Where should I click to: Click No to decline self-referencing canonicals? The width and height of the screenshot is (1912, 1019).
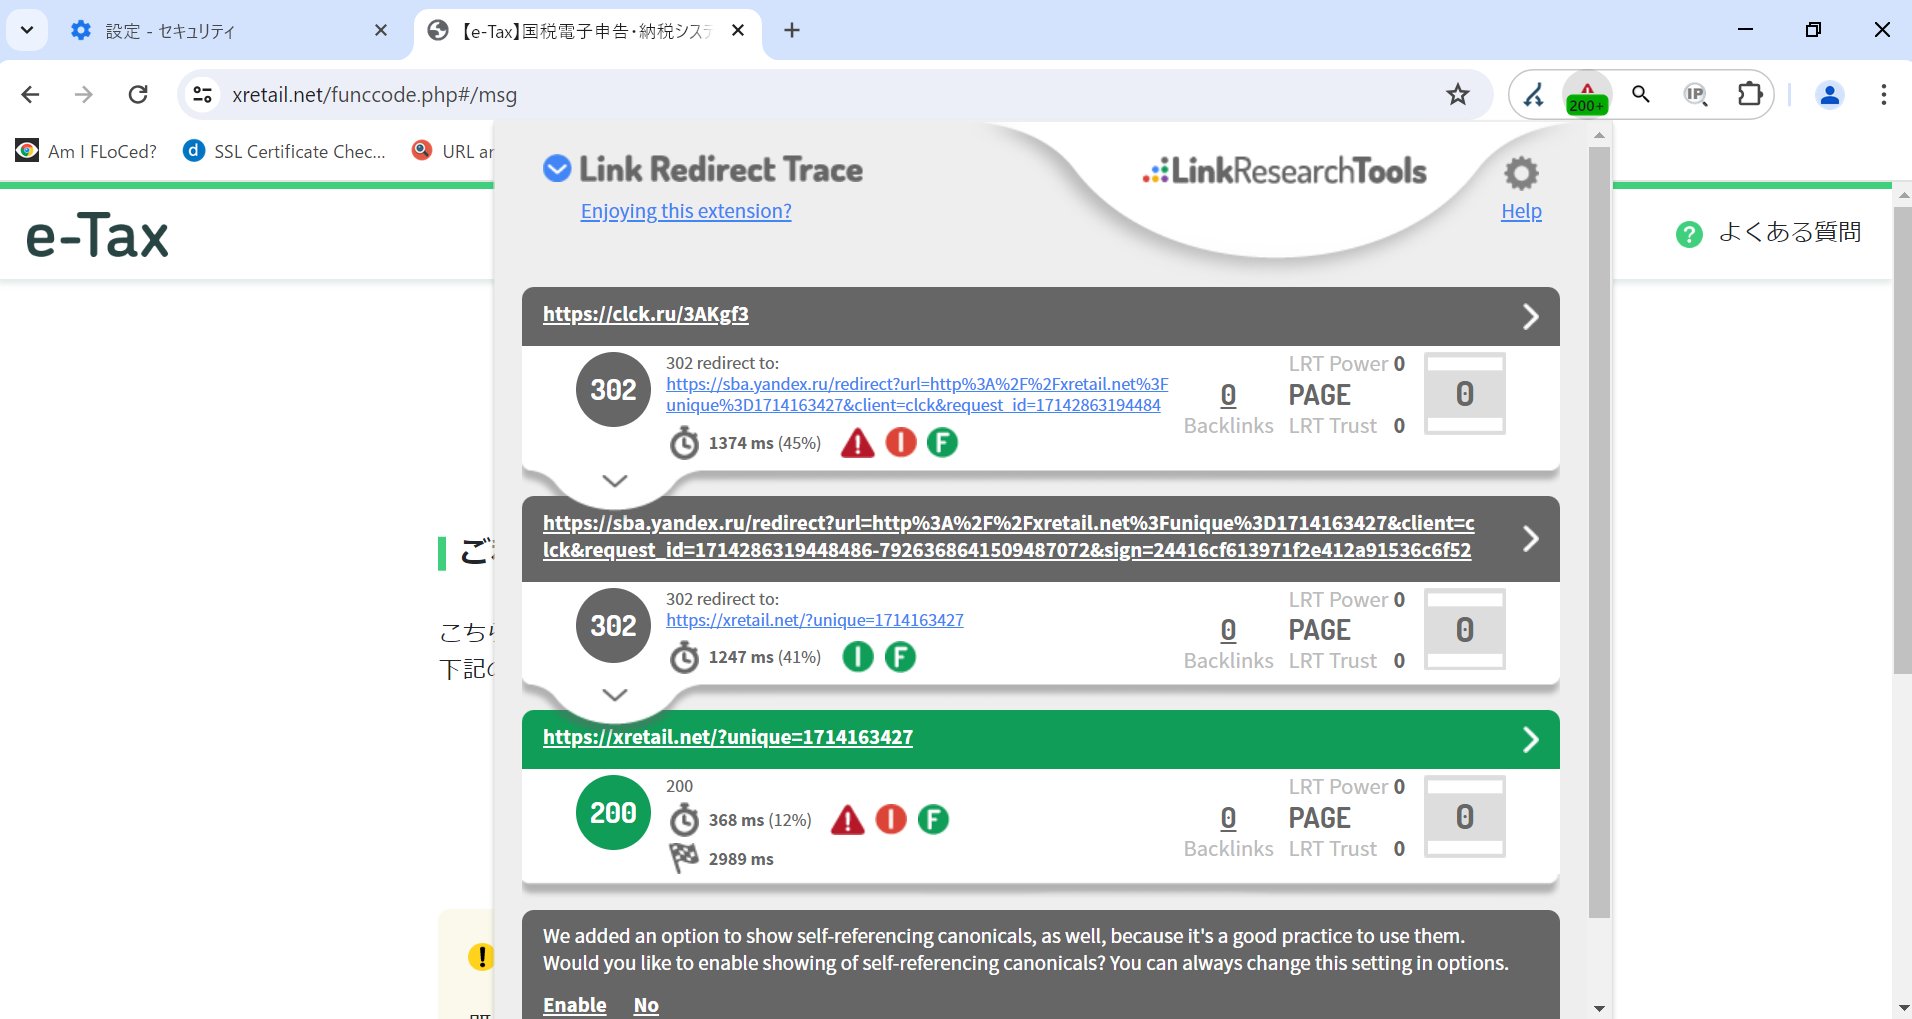click(x=646, y=1004)
